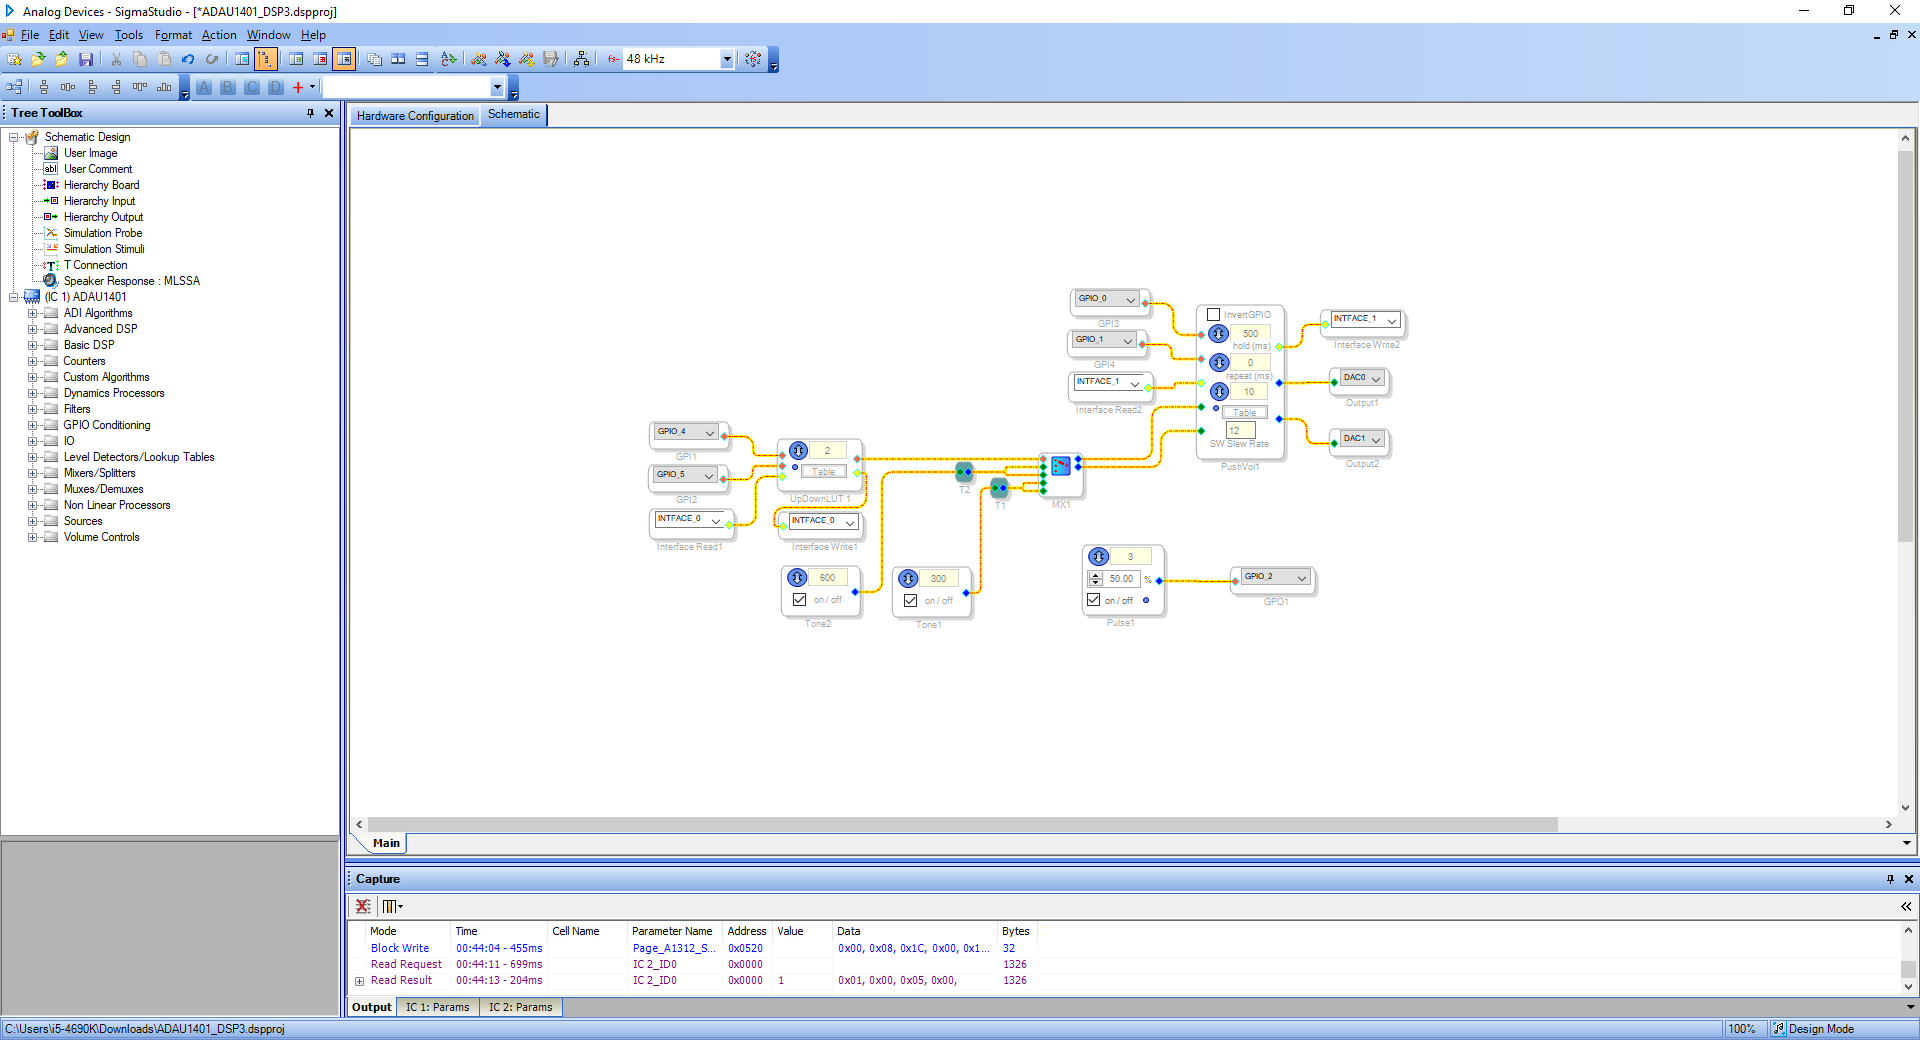The width and height of the screenshot is (1920, 1040).
Task: Click the Capture column settings icon
Action: pos(392,906)
